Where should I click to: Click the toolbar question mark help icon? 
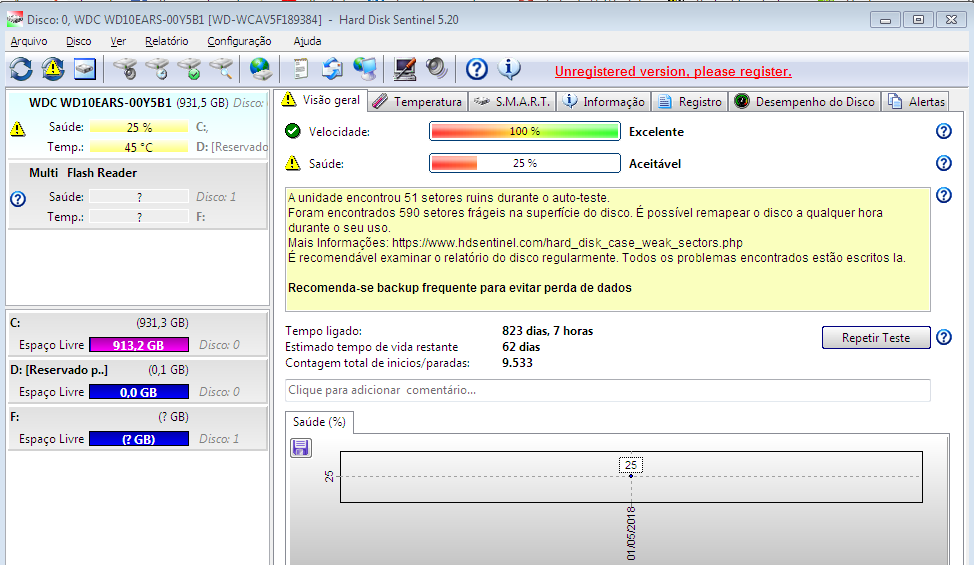coord(476,69)
